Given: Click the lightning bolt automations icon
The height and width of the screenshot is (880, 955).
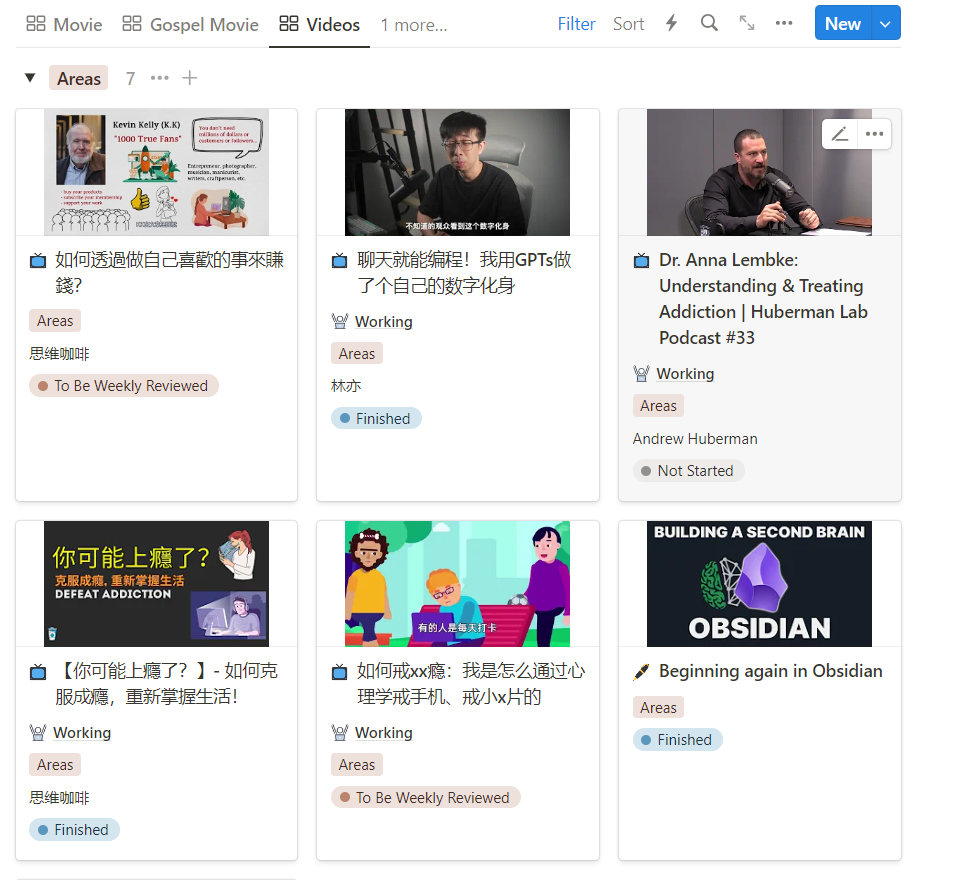Looking at the screenshot, I should tap(671, 23).
